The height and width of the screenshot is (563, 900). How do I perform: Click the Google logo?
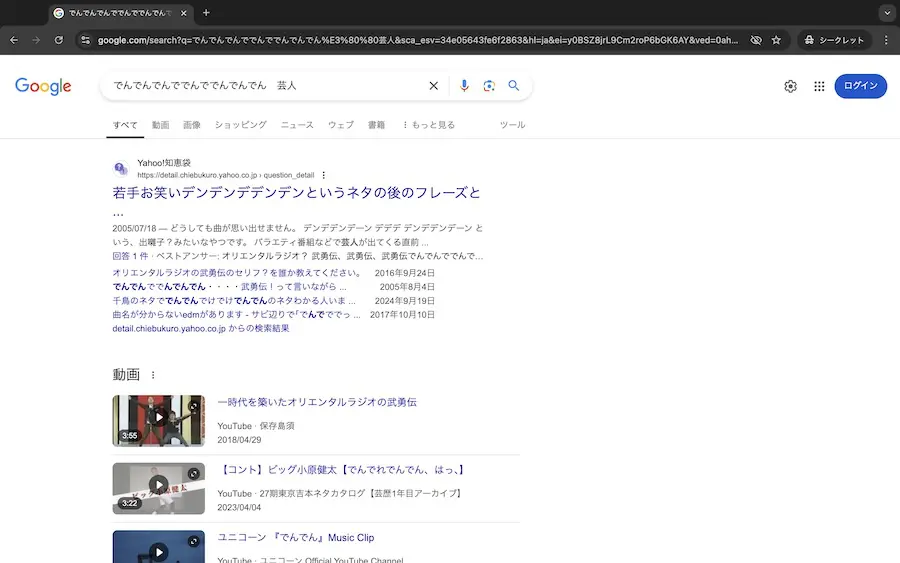[43, 86]
